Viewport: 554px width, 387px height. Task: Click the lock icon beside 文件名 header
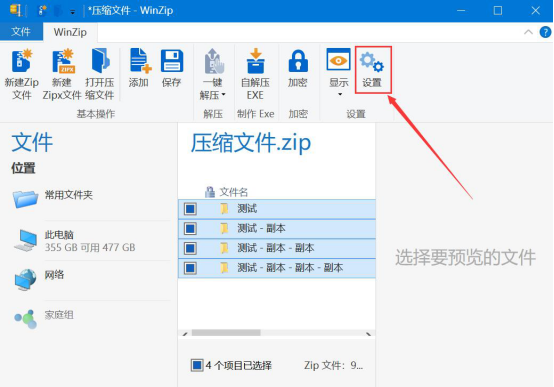pos(210,192)
